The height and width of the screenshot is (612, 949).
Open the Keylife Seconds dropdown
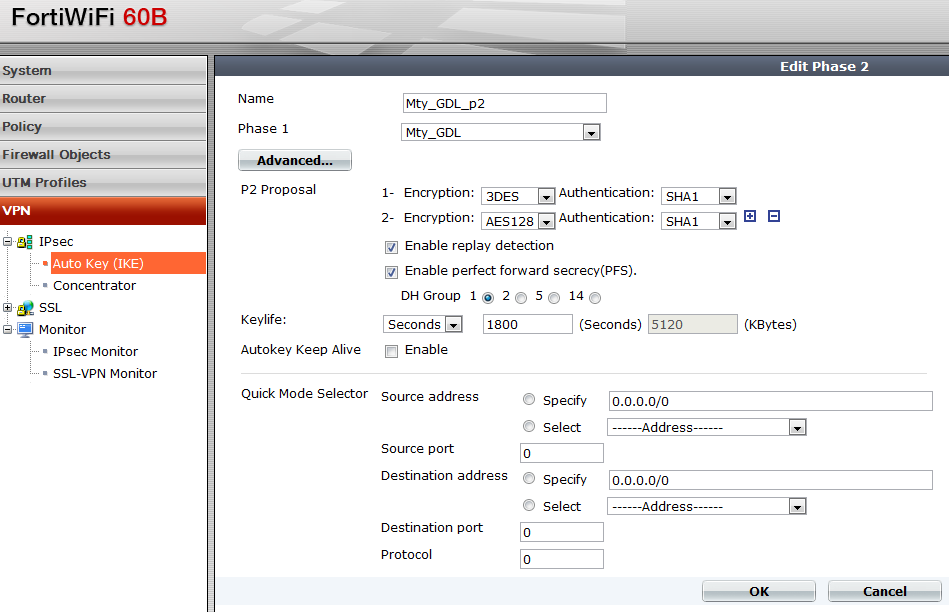[x=422, y=324]
